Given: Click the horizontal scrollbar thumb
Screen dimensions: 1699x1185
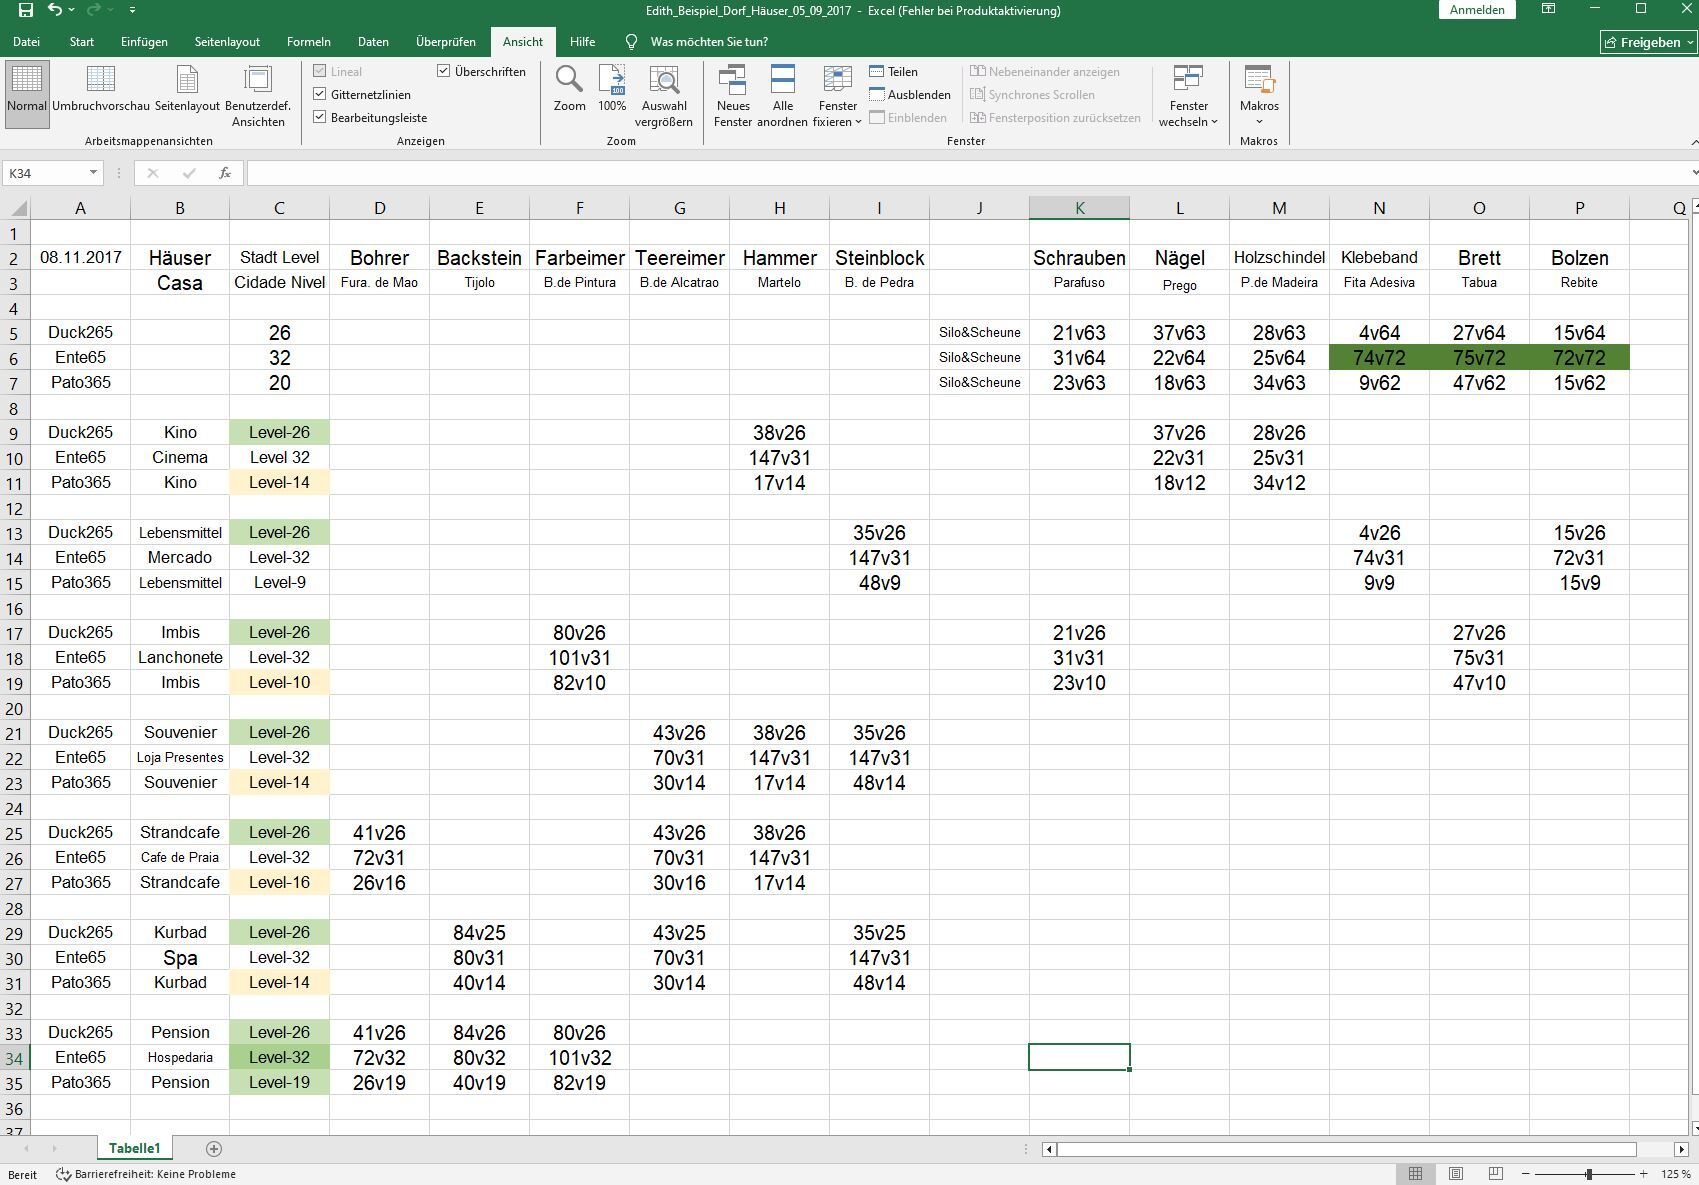Looking at the screenshot, I should point(1347,1149).
